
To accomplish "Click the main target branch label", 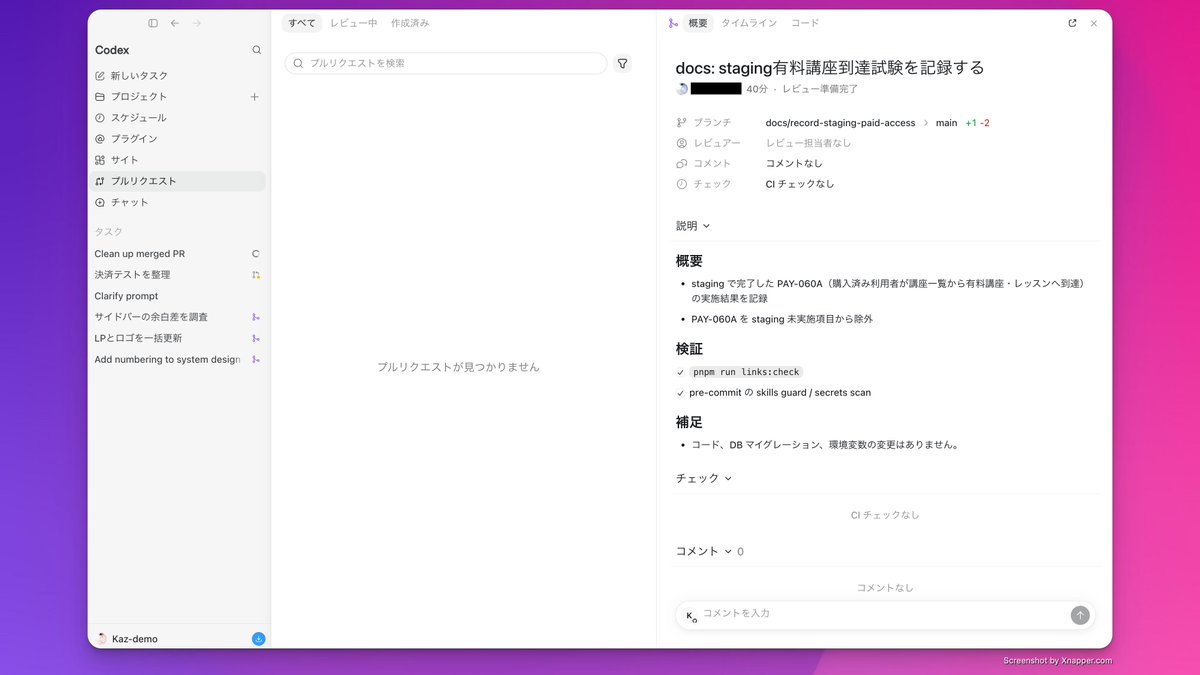I will click(x=946, y=123).
